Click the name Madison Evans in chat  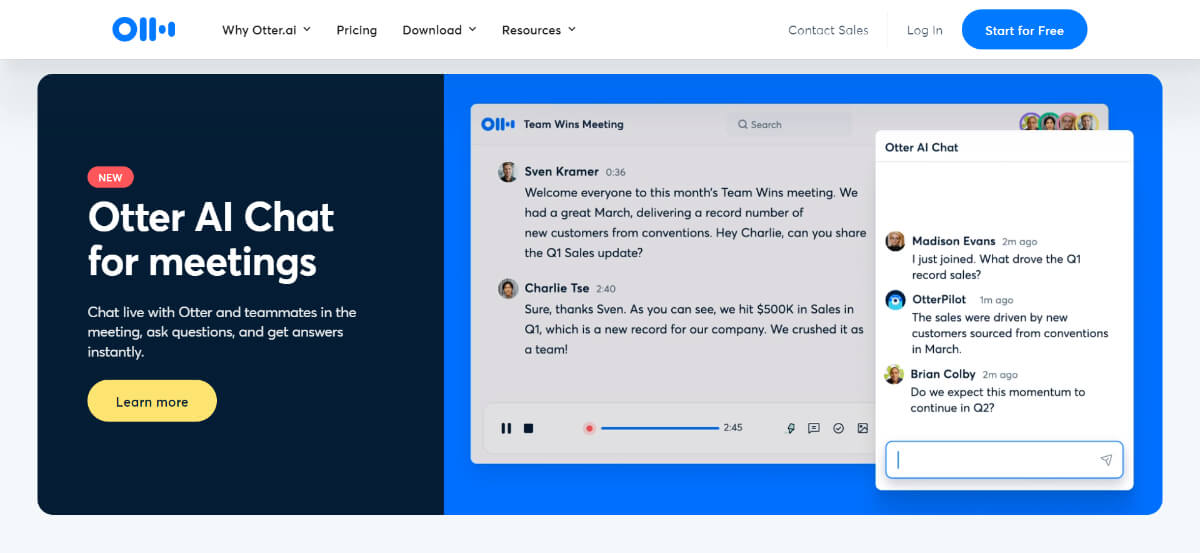[953, 241]
